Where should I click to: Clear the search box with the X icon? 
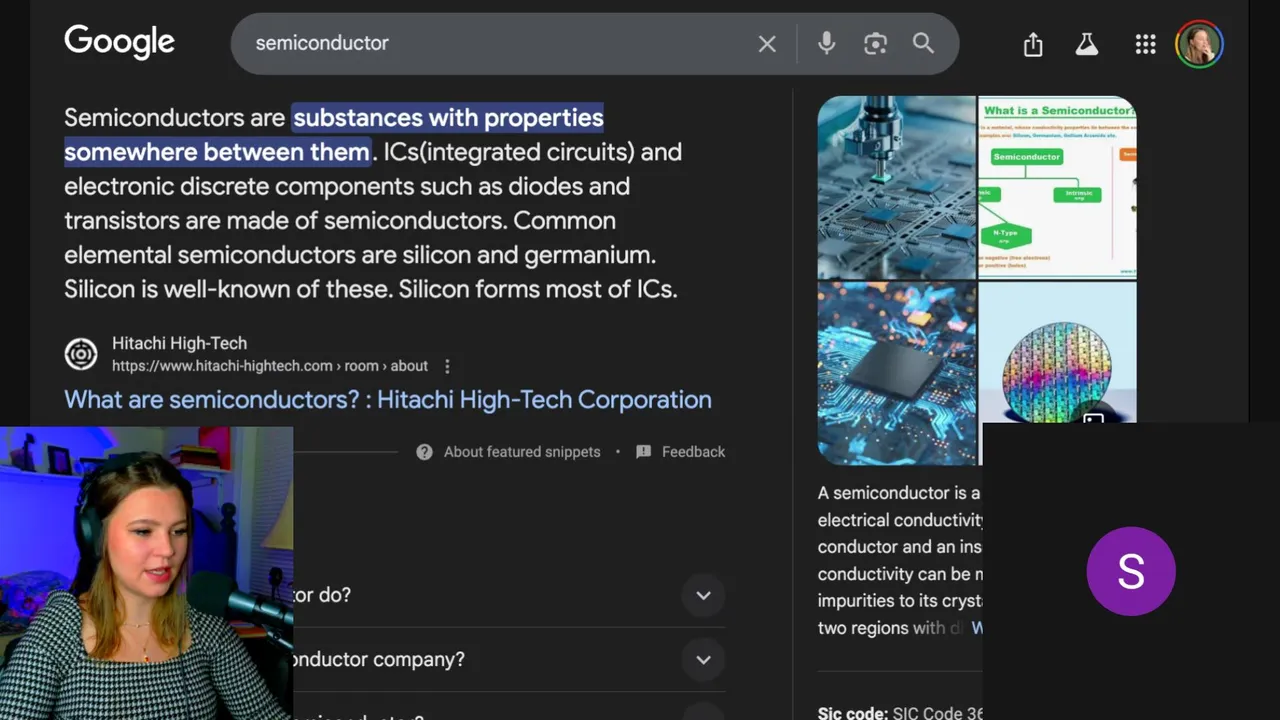click(767, 44)
